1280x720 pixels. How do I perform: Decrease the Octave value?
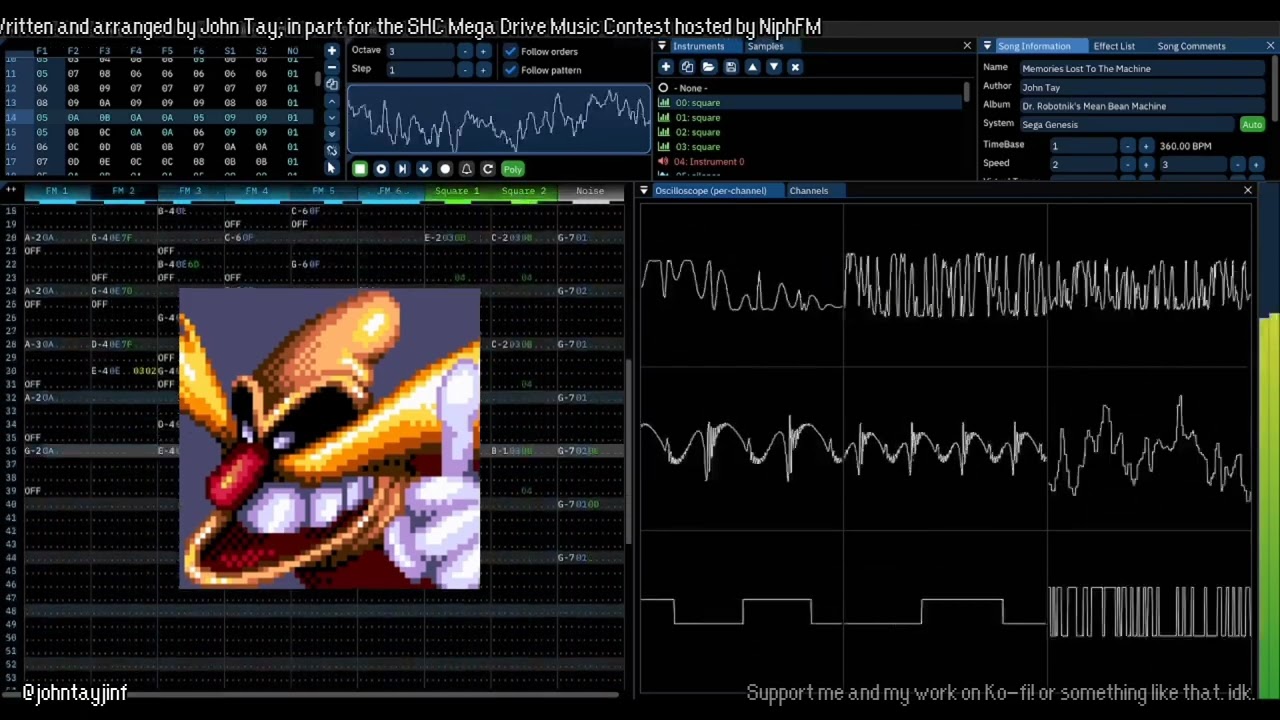click(x=465, y=51)
